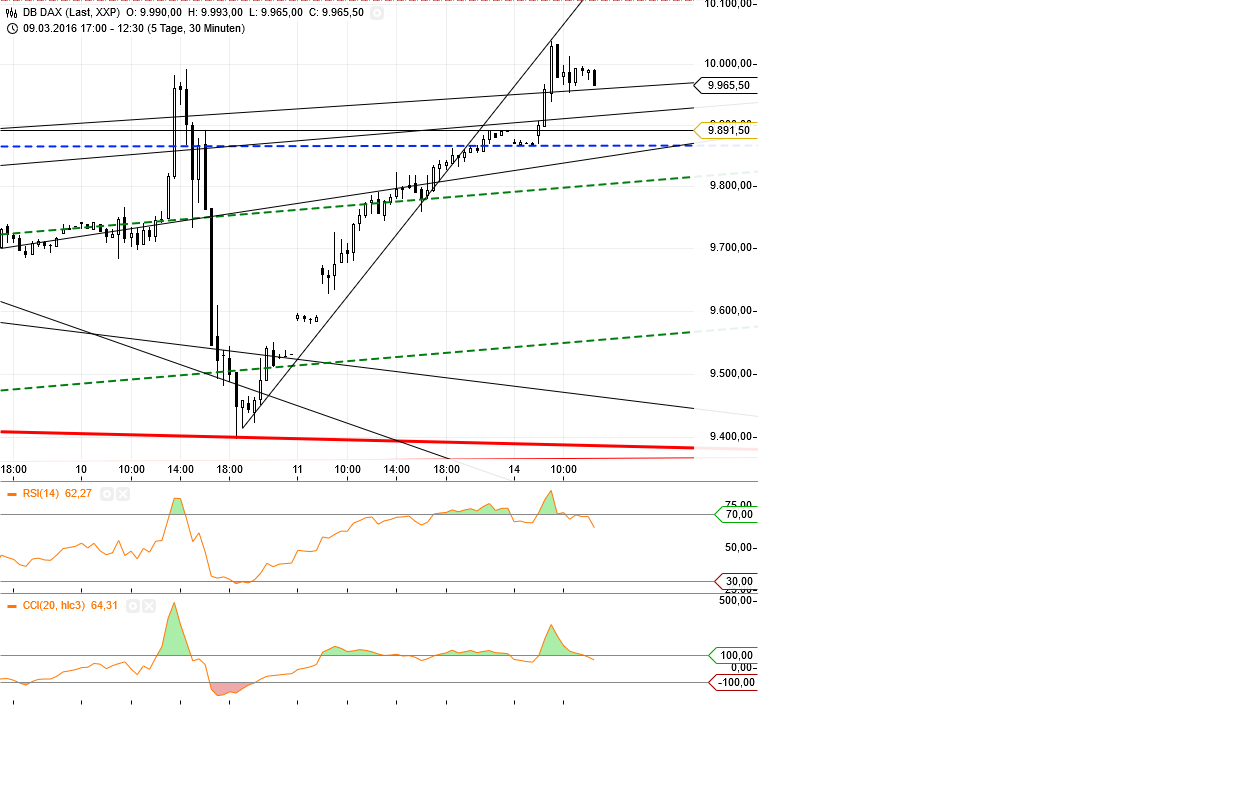This screenshot has width=1234, height=812.
Task: Open the RSI(14) indicator settings
Action: click(x=107, y=494)
